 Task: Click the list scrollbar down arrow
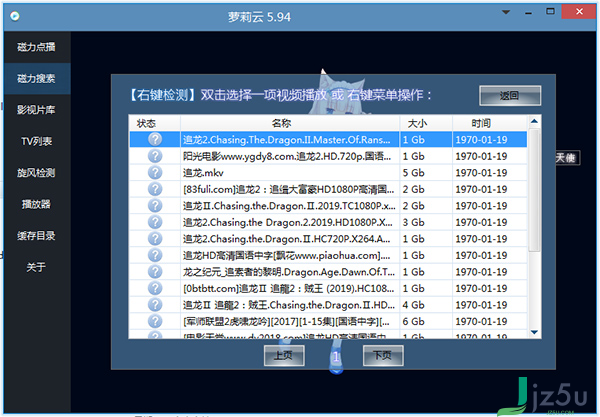click(x=534, y=332)
